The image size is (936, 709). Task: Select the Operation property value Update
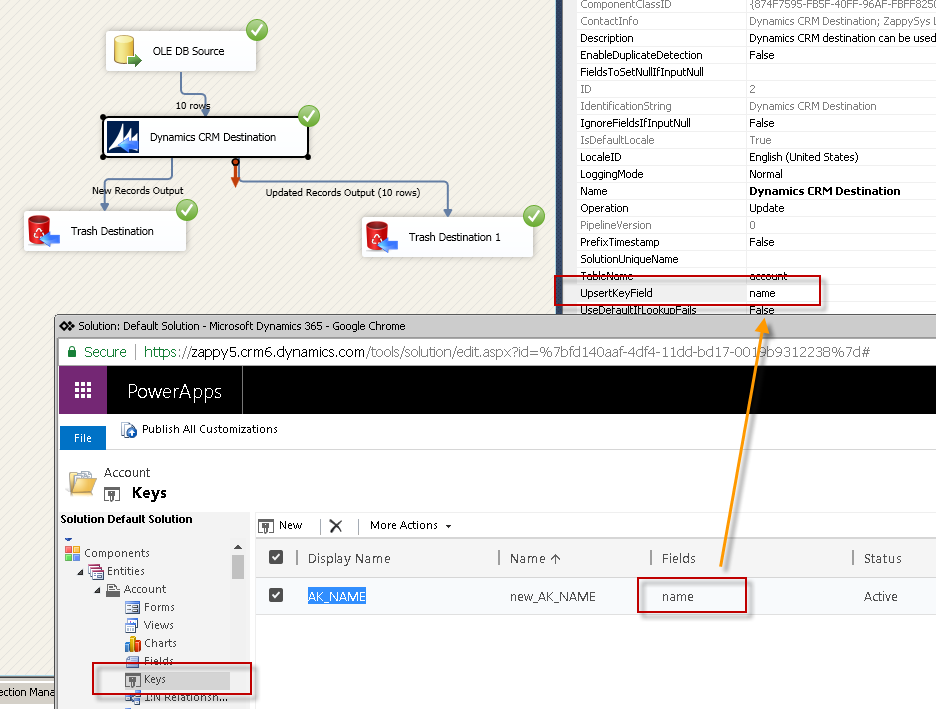click(x=766, y=208)
